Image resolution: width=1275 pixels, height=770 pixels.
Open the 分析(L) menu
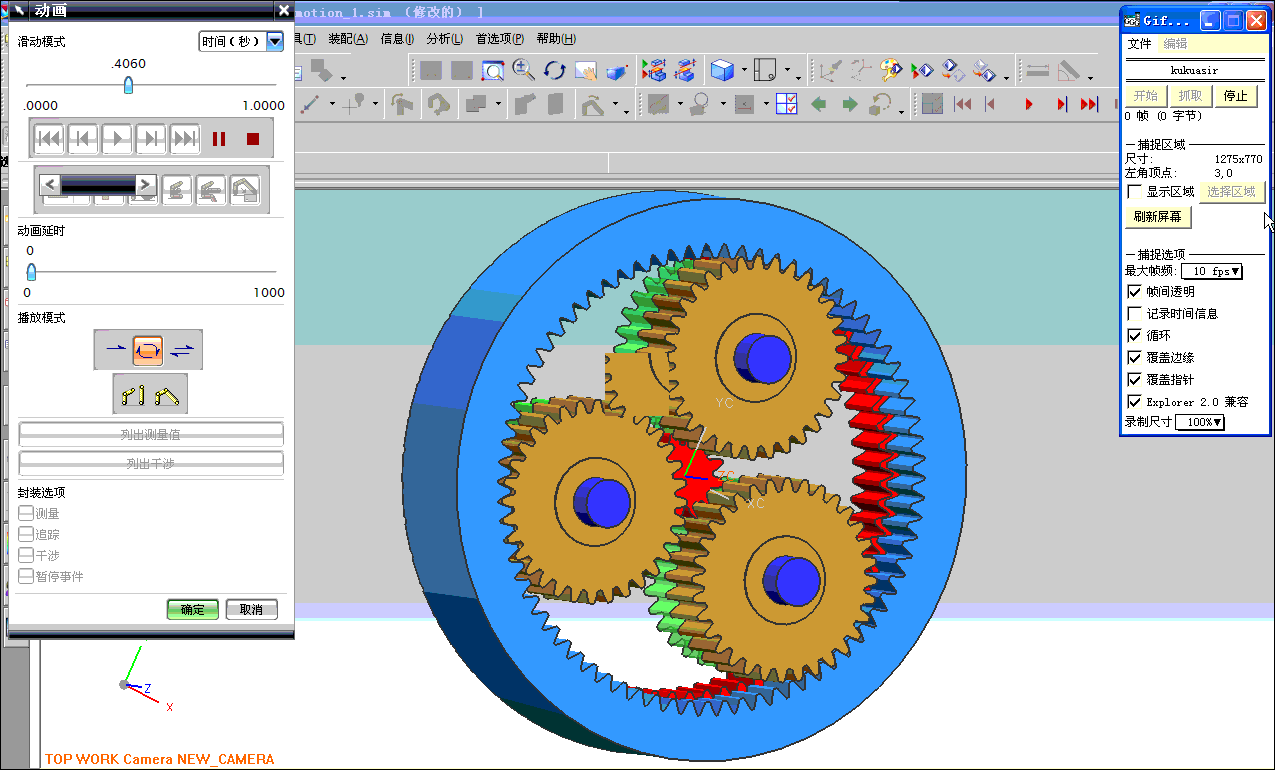(x=444, y=39)
